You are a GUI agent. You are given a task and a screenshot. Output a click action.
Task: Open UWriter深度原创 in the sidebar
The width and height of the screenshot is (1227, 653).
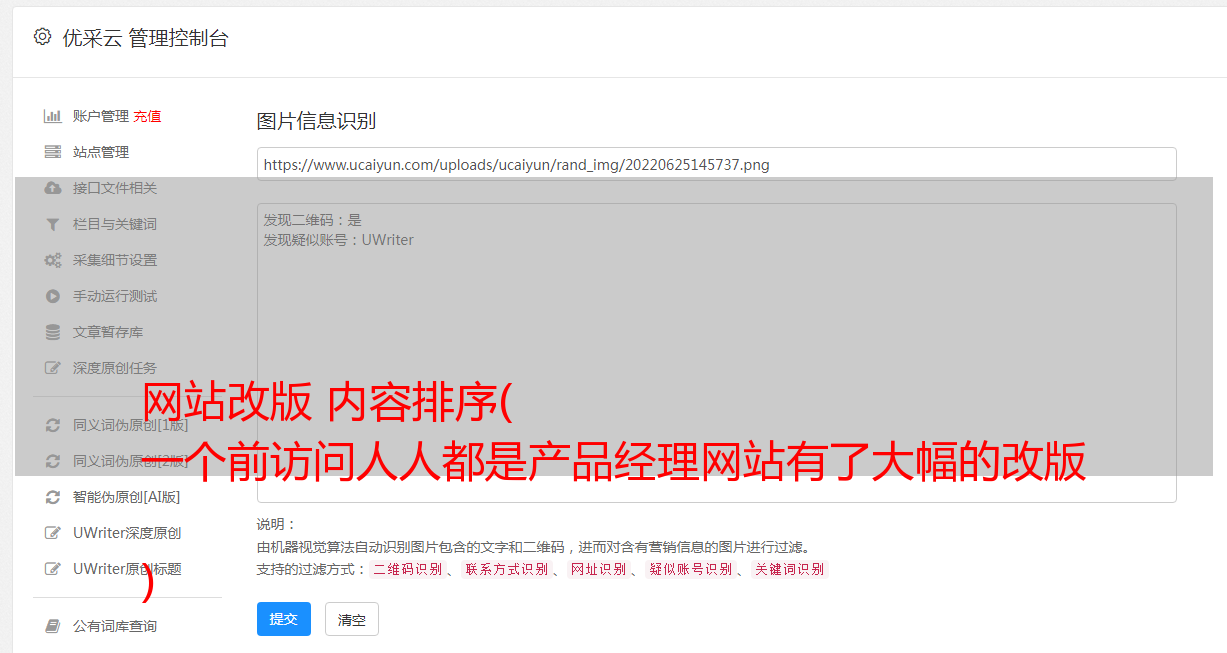point(126,533)
